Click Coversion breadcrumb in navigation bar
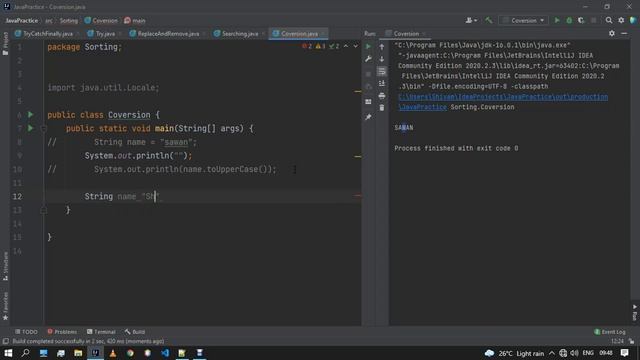Image resolution: width=640 pixels, height=360 pixels. click(x=101, y=20)
